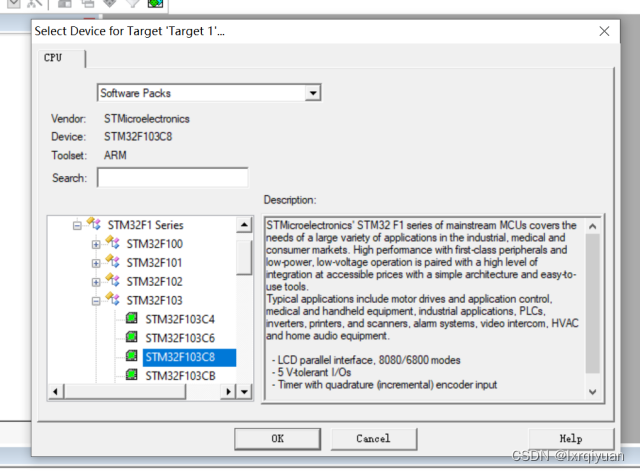The image size is (640, 473).
Task: Click the description scroll up arrow
Action: (593, 226)
